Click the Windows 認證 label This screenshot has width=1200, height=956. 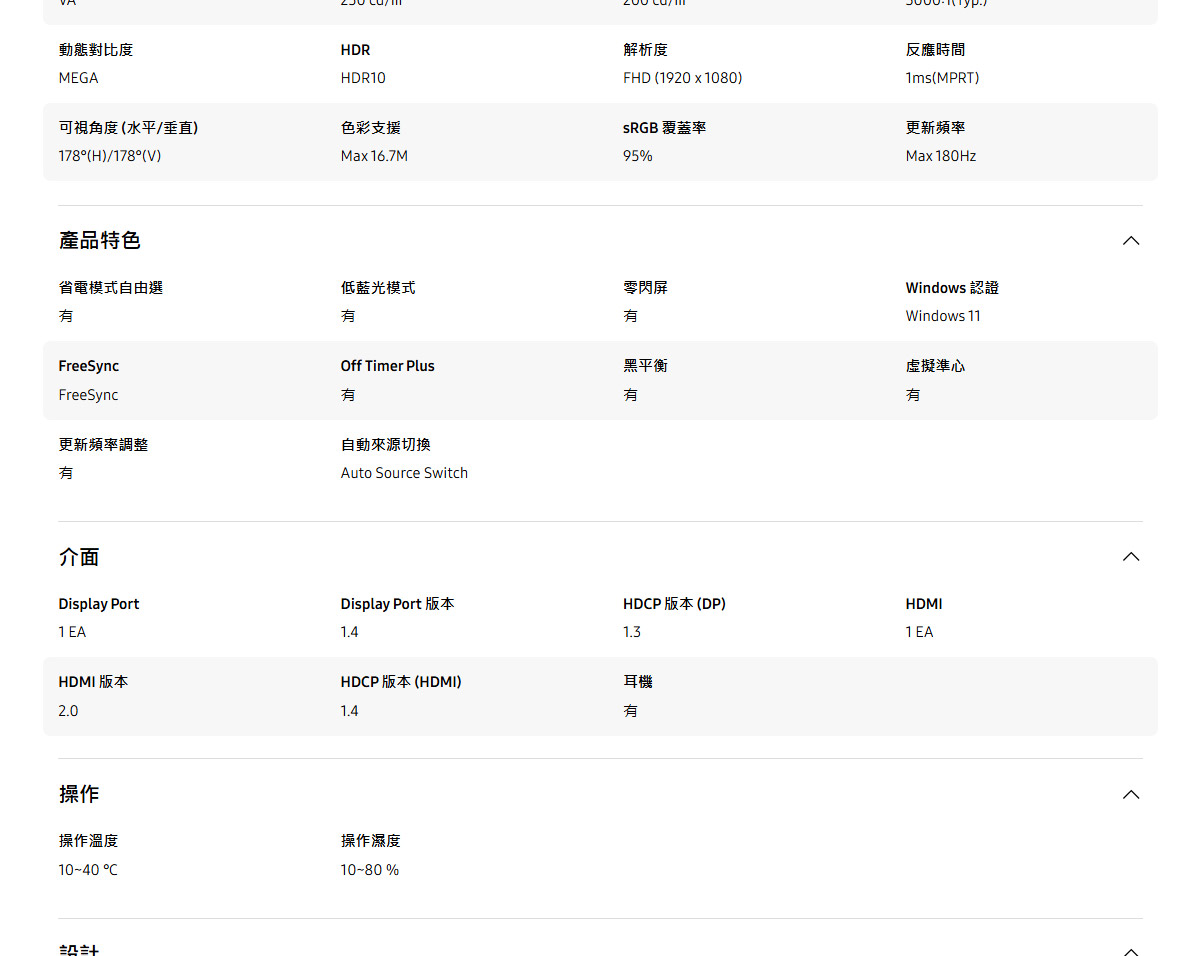pyautogui.click(x=952, y=288)
